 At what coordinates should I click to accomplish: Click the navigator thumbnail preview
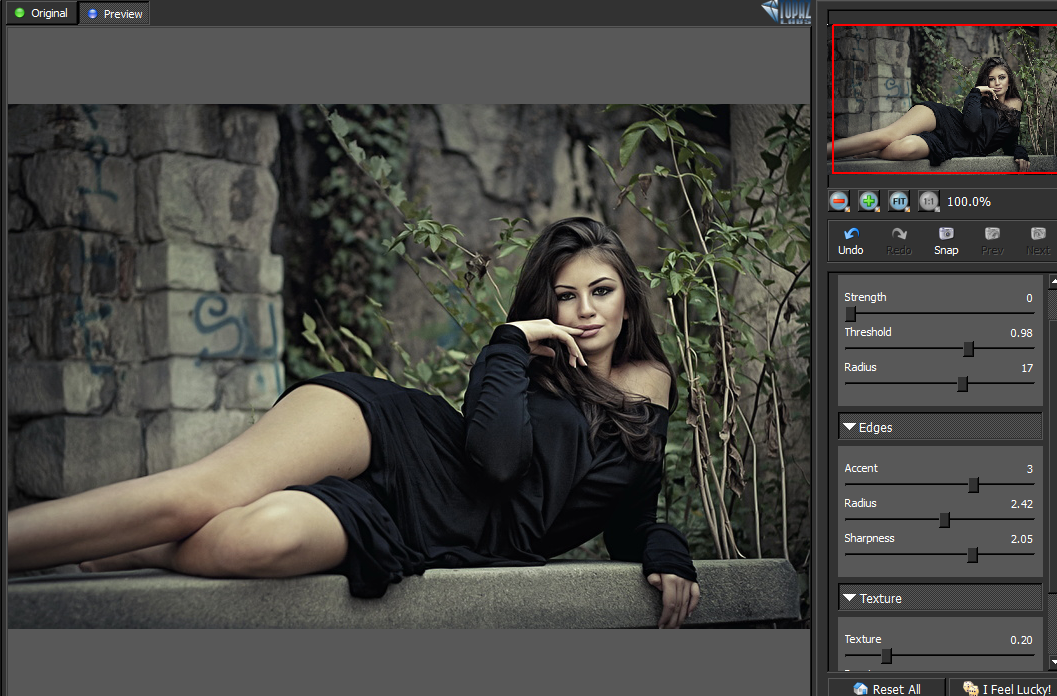pyautogui.click(x=943, y=98)
